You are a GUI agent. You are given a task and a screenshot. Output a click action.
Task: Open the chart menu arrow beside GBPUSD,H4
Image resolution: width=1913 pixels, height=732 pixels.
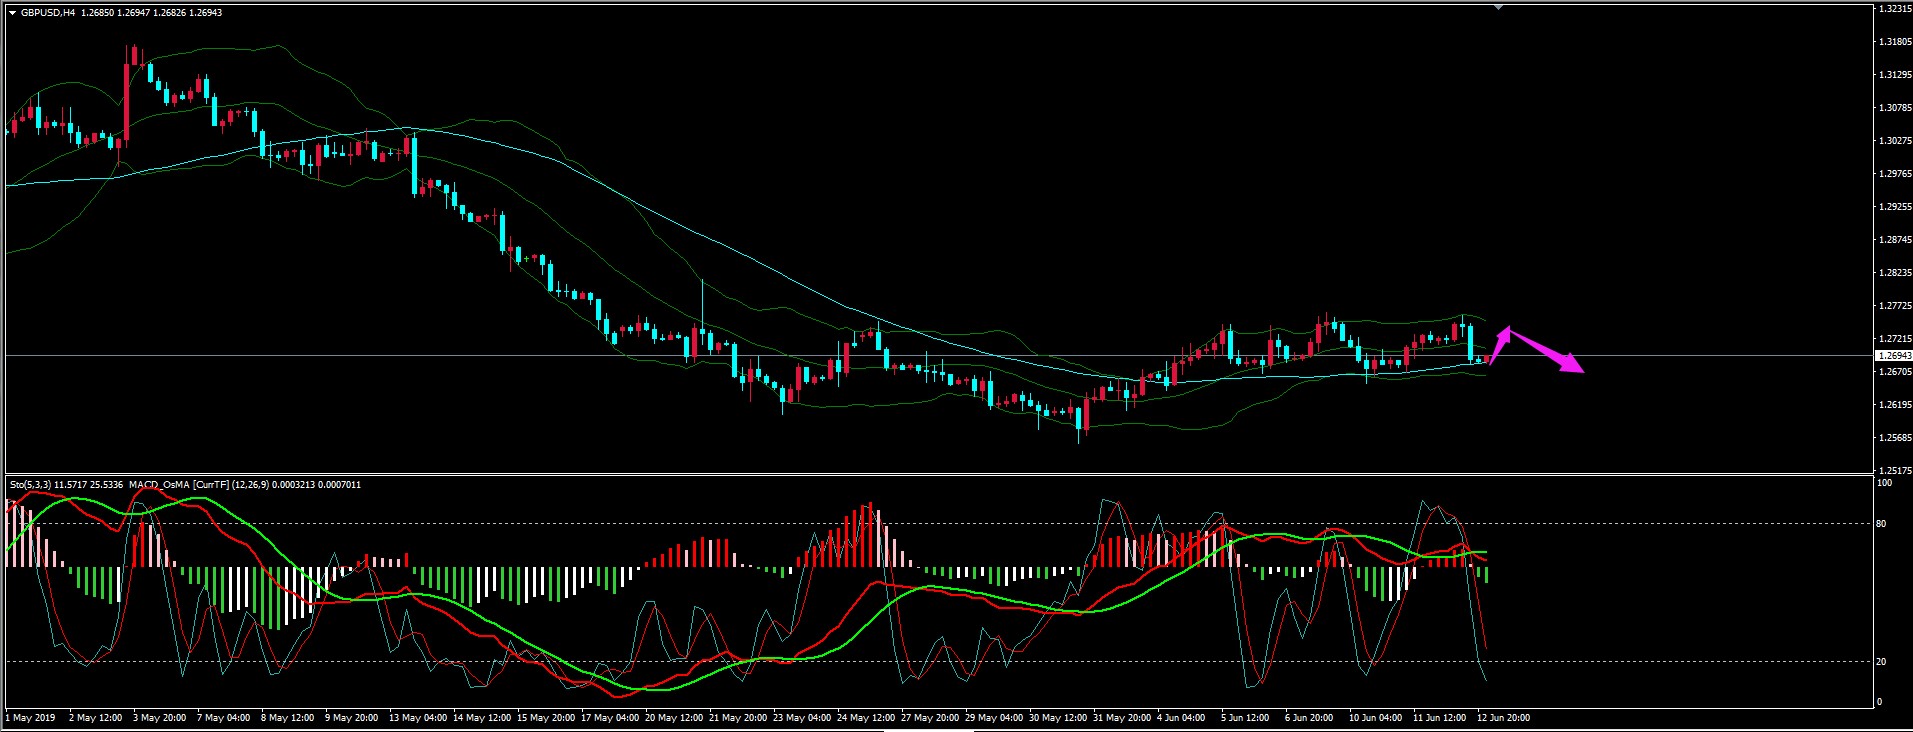pos(12,13)
